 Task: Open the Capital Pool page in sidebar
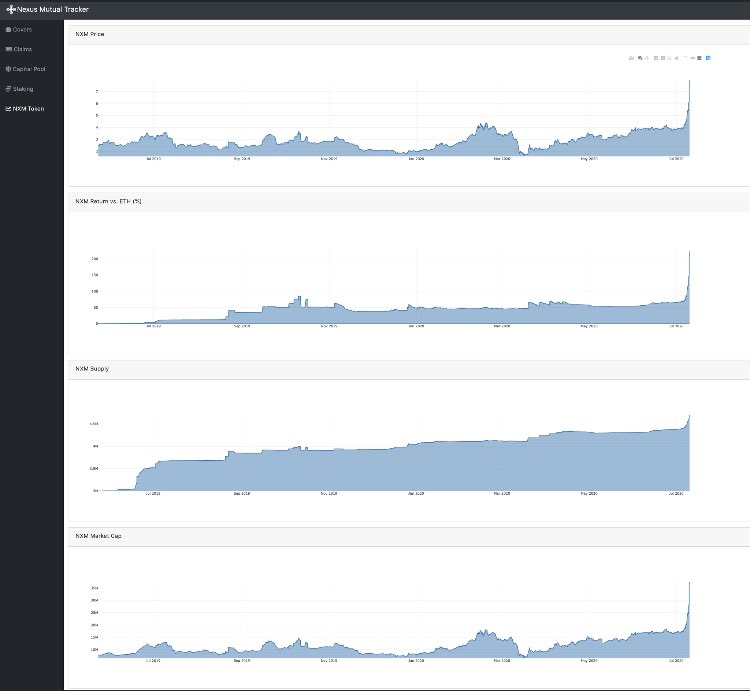click(25, 69)
